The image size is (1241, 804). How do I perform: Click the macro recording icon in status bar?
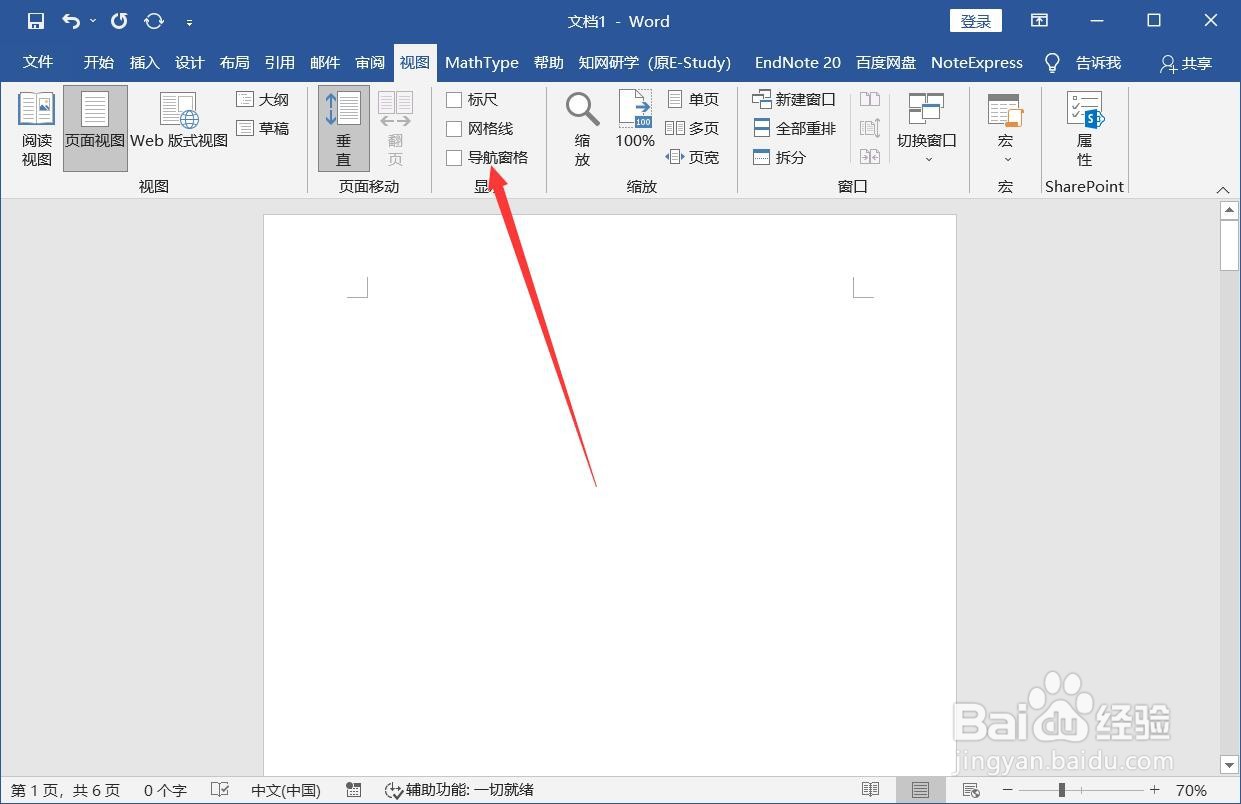click(x=353, y=790)
